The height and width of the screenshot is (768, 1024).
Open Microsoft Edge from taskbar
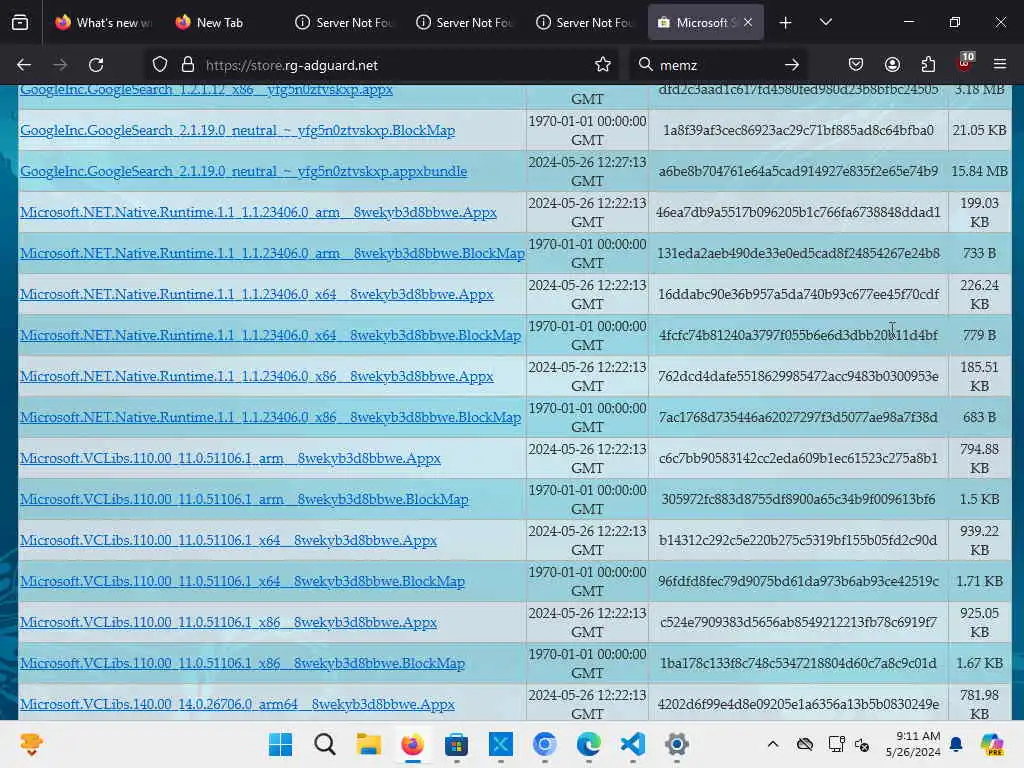click(588, 744)
